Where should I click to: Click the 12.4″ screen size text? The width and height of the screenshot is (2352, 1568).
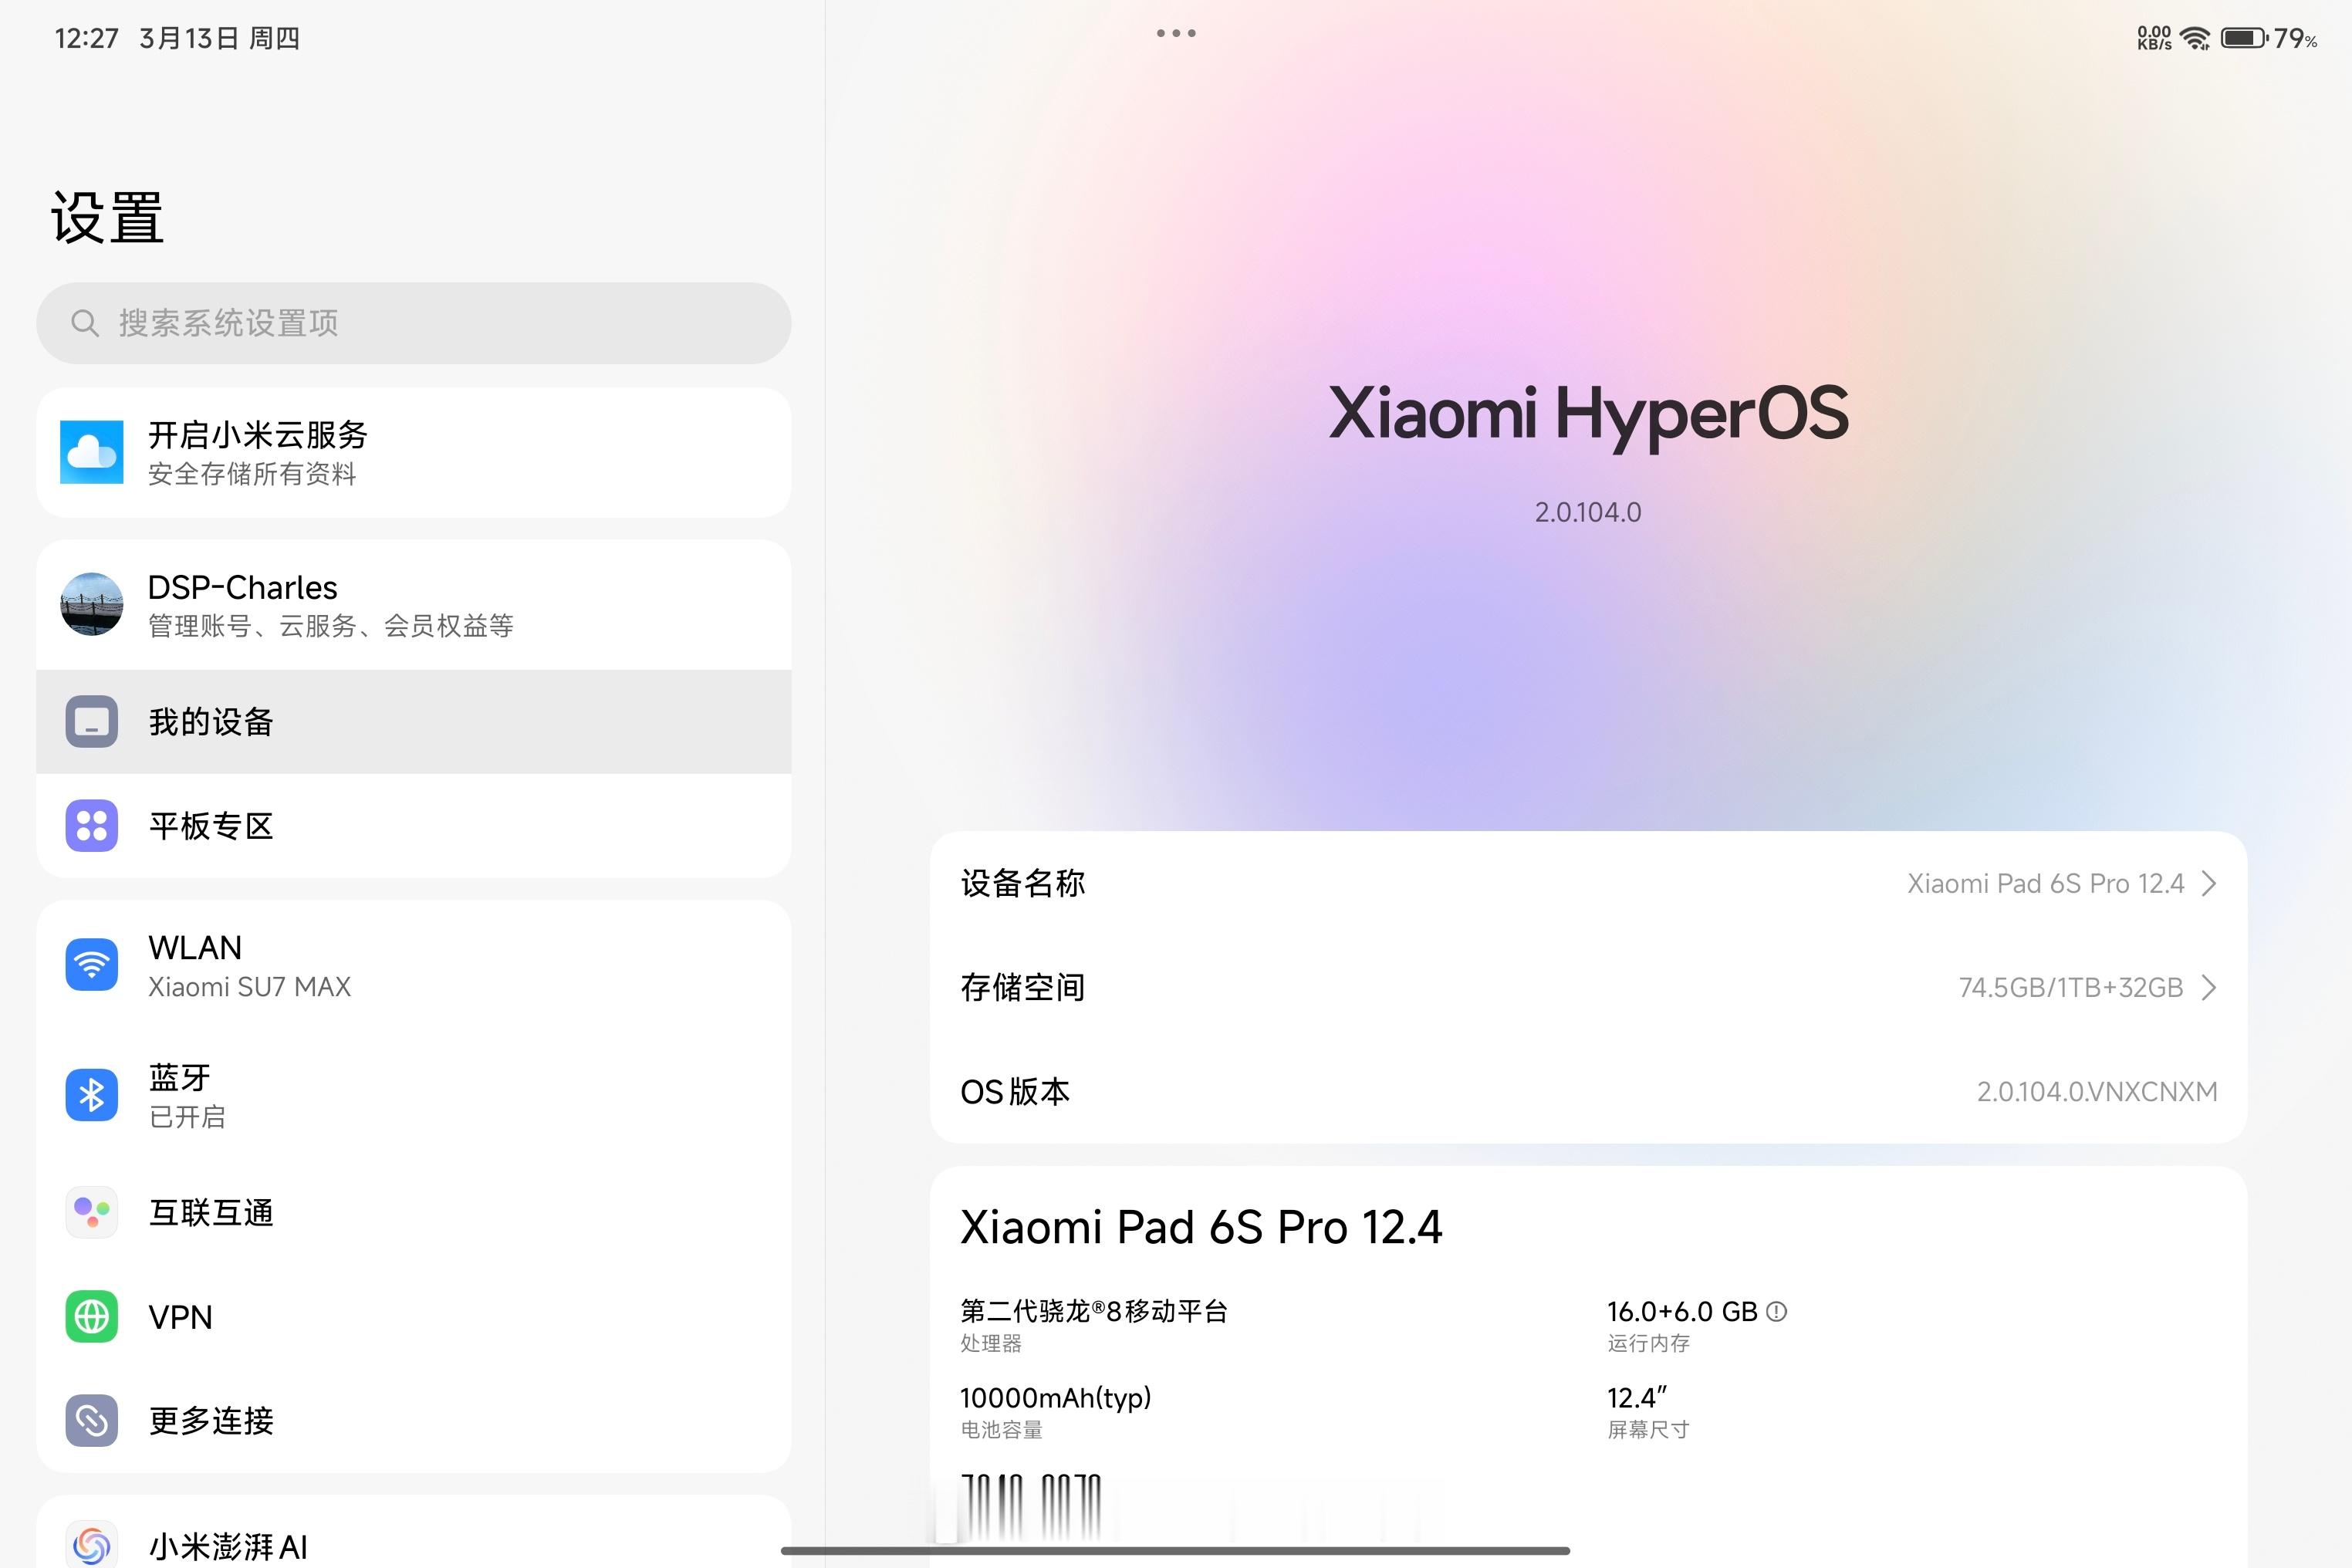(1637, 1397)
